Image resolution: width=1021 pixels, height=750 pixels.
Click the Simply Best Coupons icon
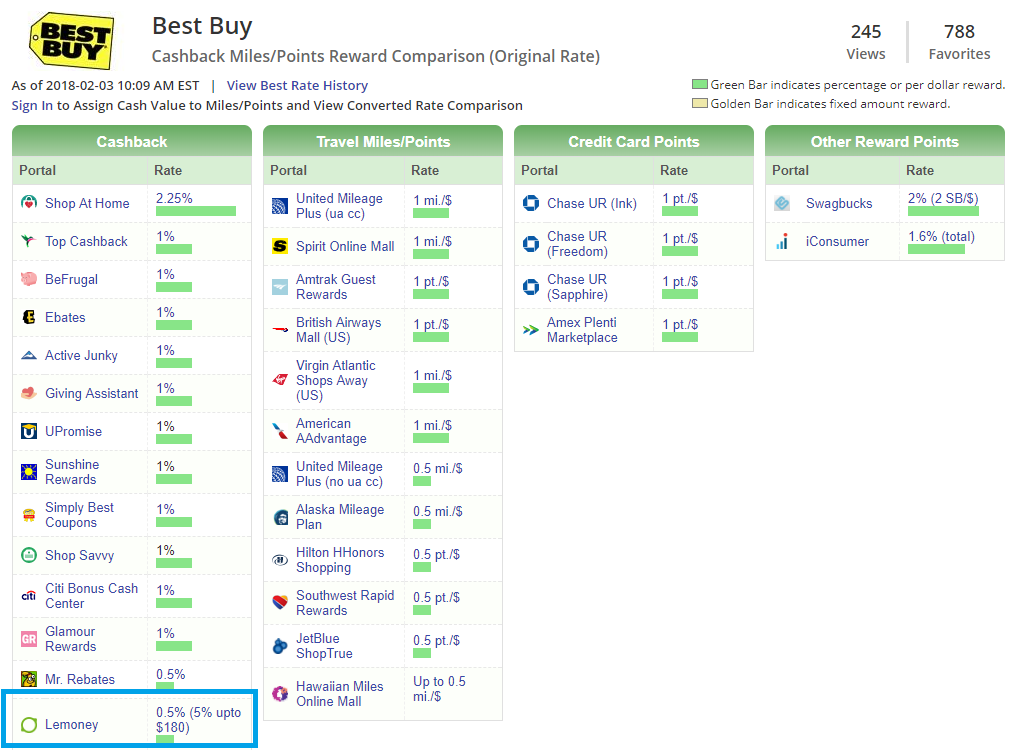(x=29, y=515)
